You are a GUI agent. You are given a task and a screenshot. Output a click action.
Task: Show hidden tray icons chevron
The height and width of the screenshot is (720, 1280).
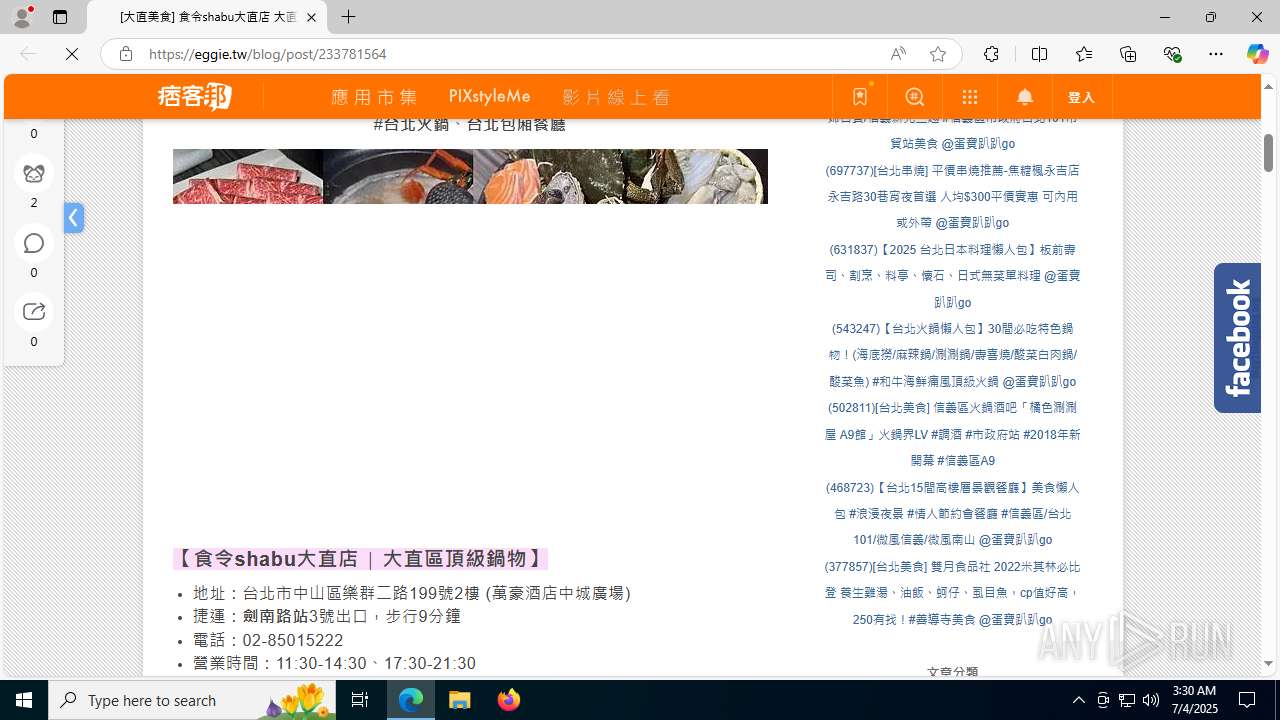1078,700
